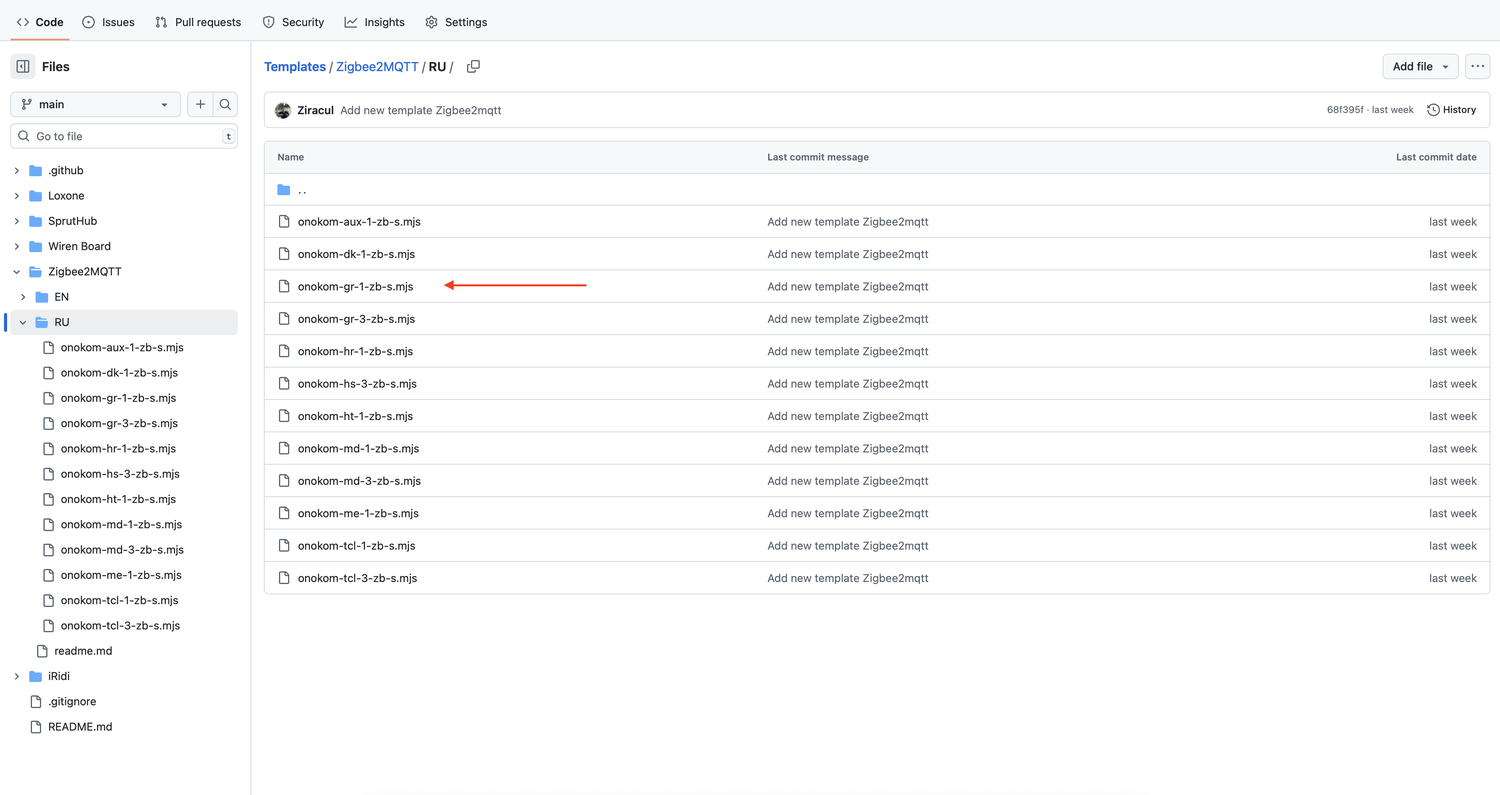Select readme.md in the file tree
Screen dimensions: 1500x795
pos(83,651)
